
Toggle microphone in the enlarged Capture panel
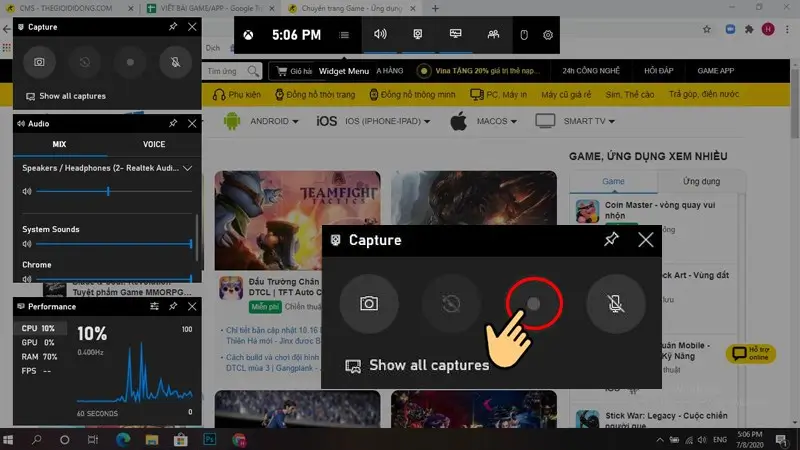[616, 303]
